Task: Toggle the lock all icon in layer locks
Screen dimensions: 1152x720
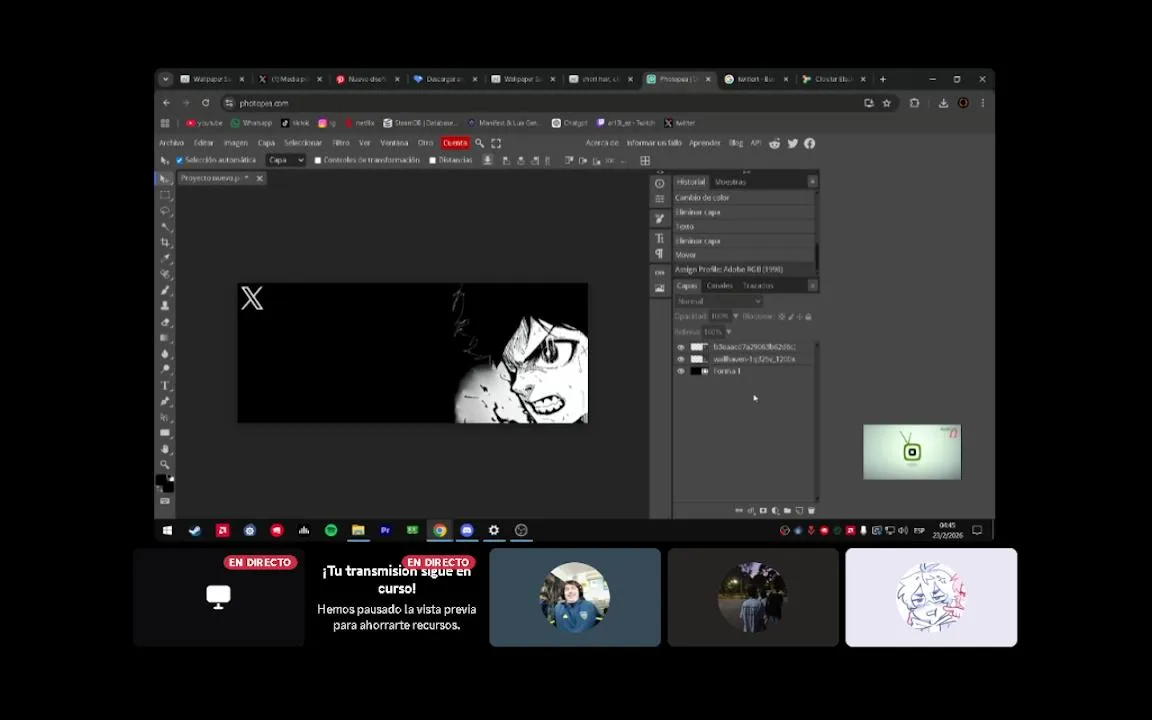Action: pyautogui.click(x=808, y=317)
